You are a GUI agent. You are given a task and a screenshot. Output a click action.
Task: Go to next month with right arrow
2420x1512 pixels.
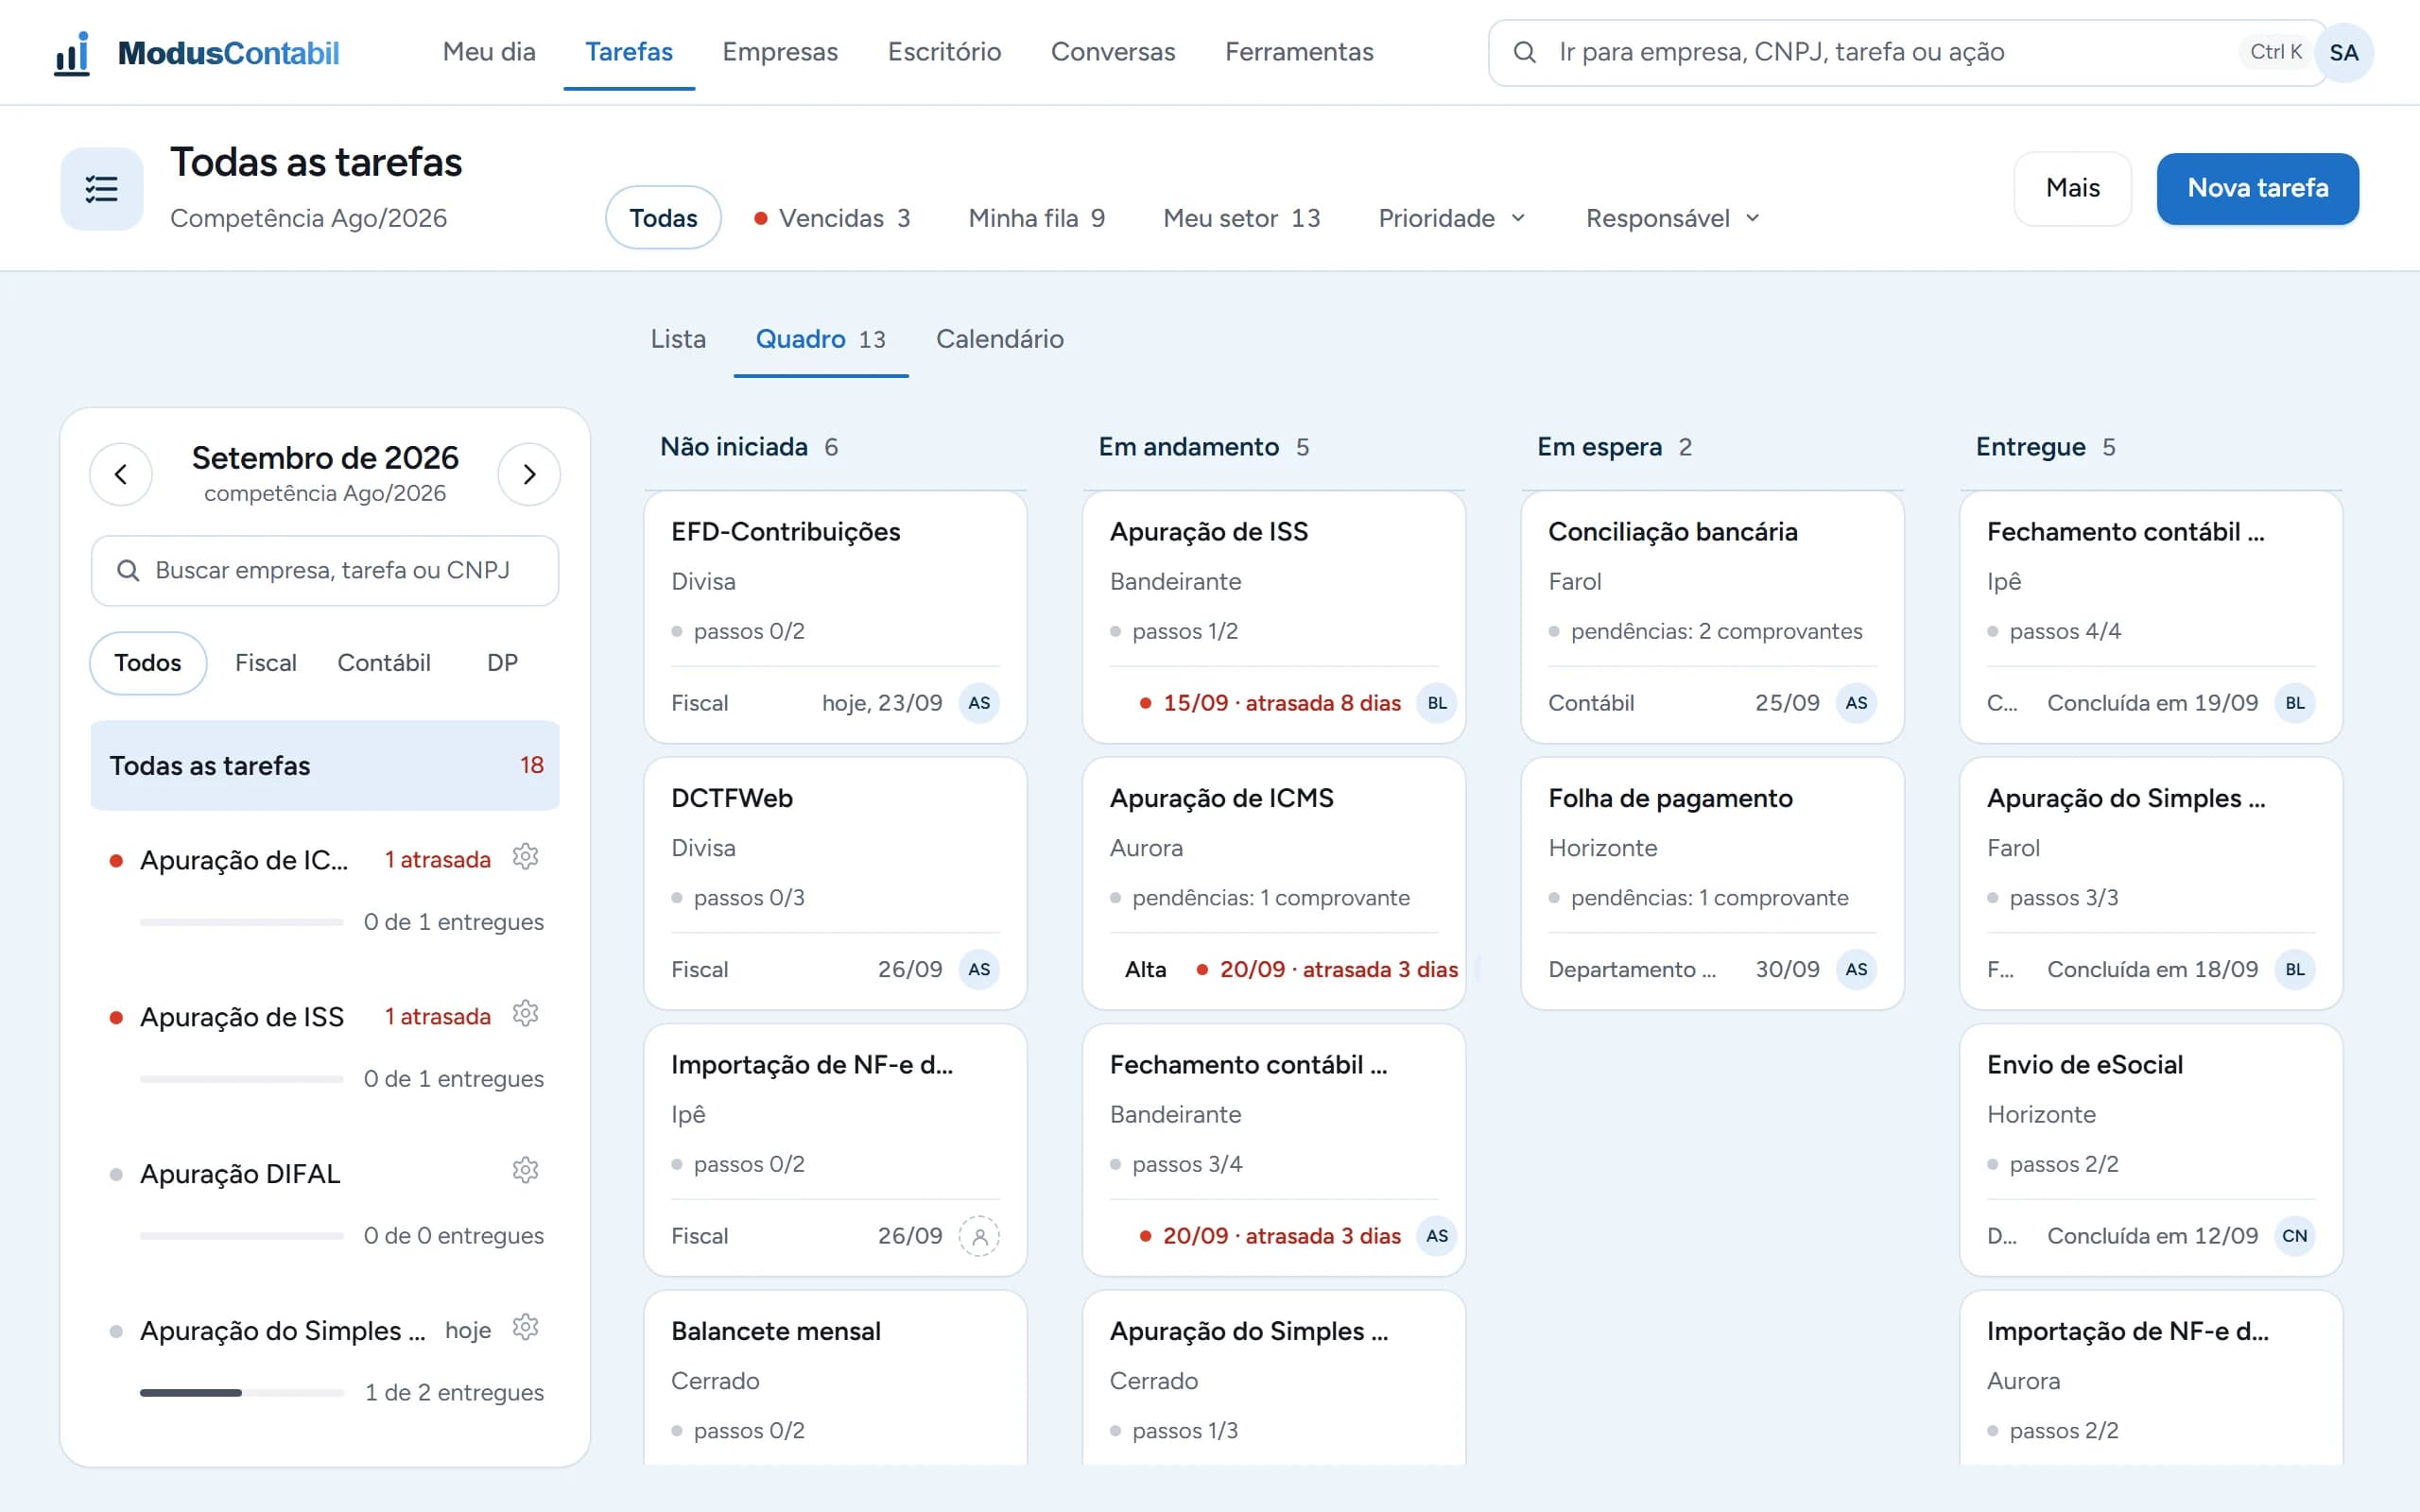coord(529,474)
